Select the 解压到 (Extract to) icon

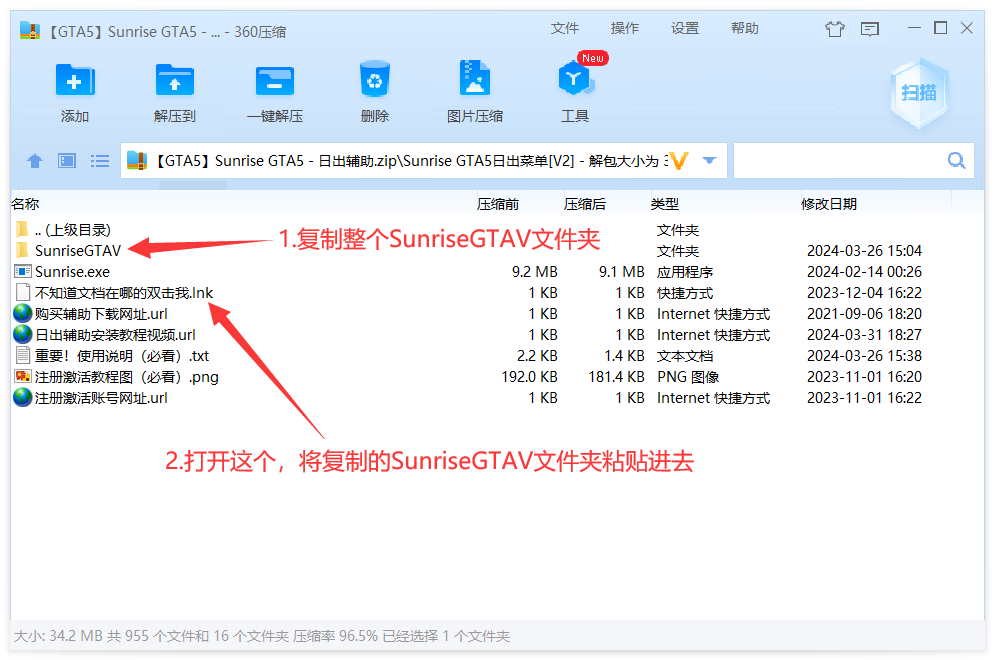pyautogui.click(x=175, y=90)
